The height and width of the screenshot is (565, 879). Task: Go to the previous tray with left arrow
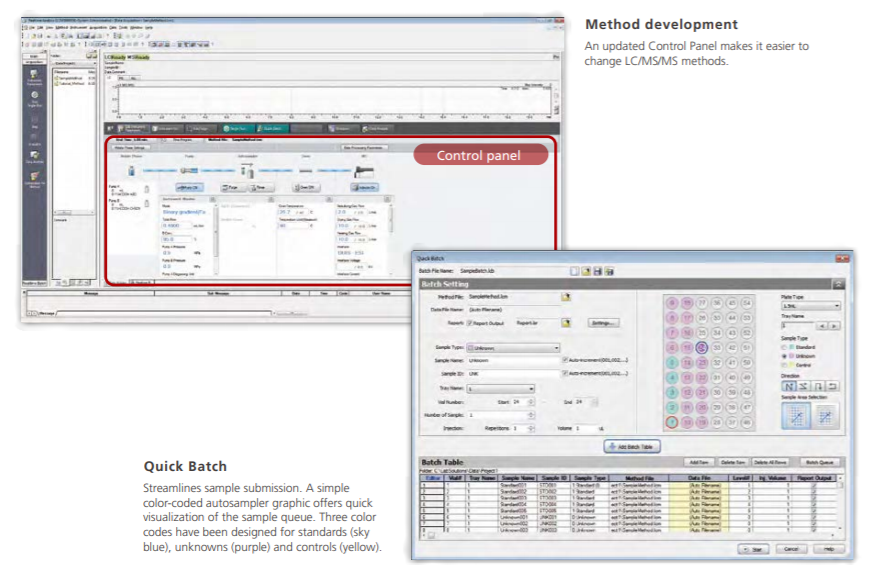pos(822,326)
